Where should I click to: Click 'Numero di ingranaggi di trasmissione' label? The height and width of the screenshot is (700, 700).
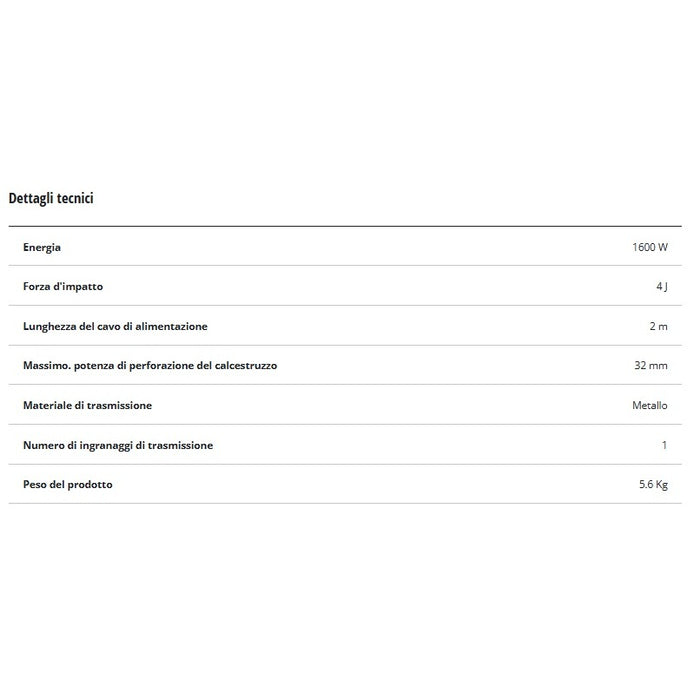[118, 445]
